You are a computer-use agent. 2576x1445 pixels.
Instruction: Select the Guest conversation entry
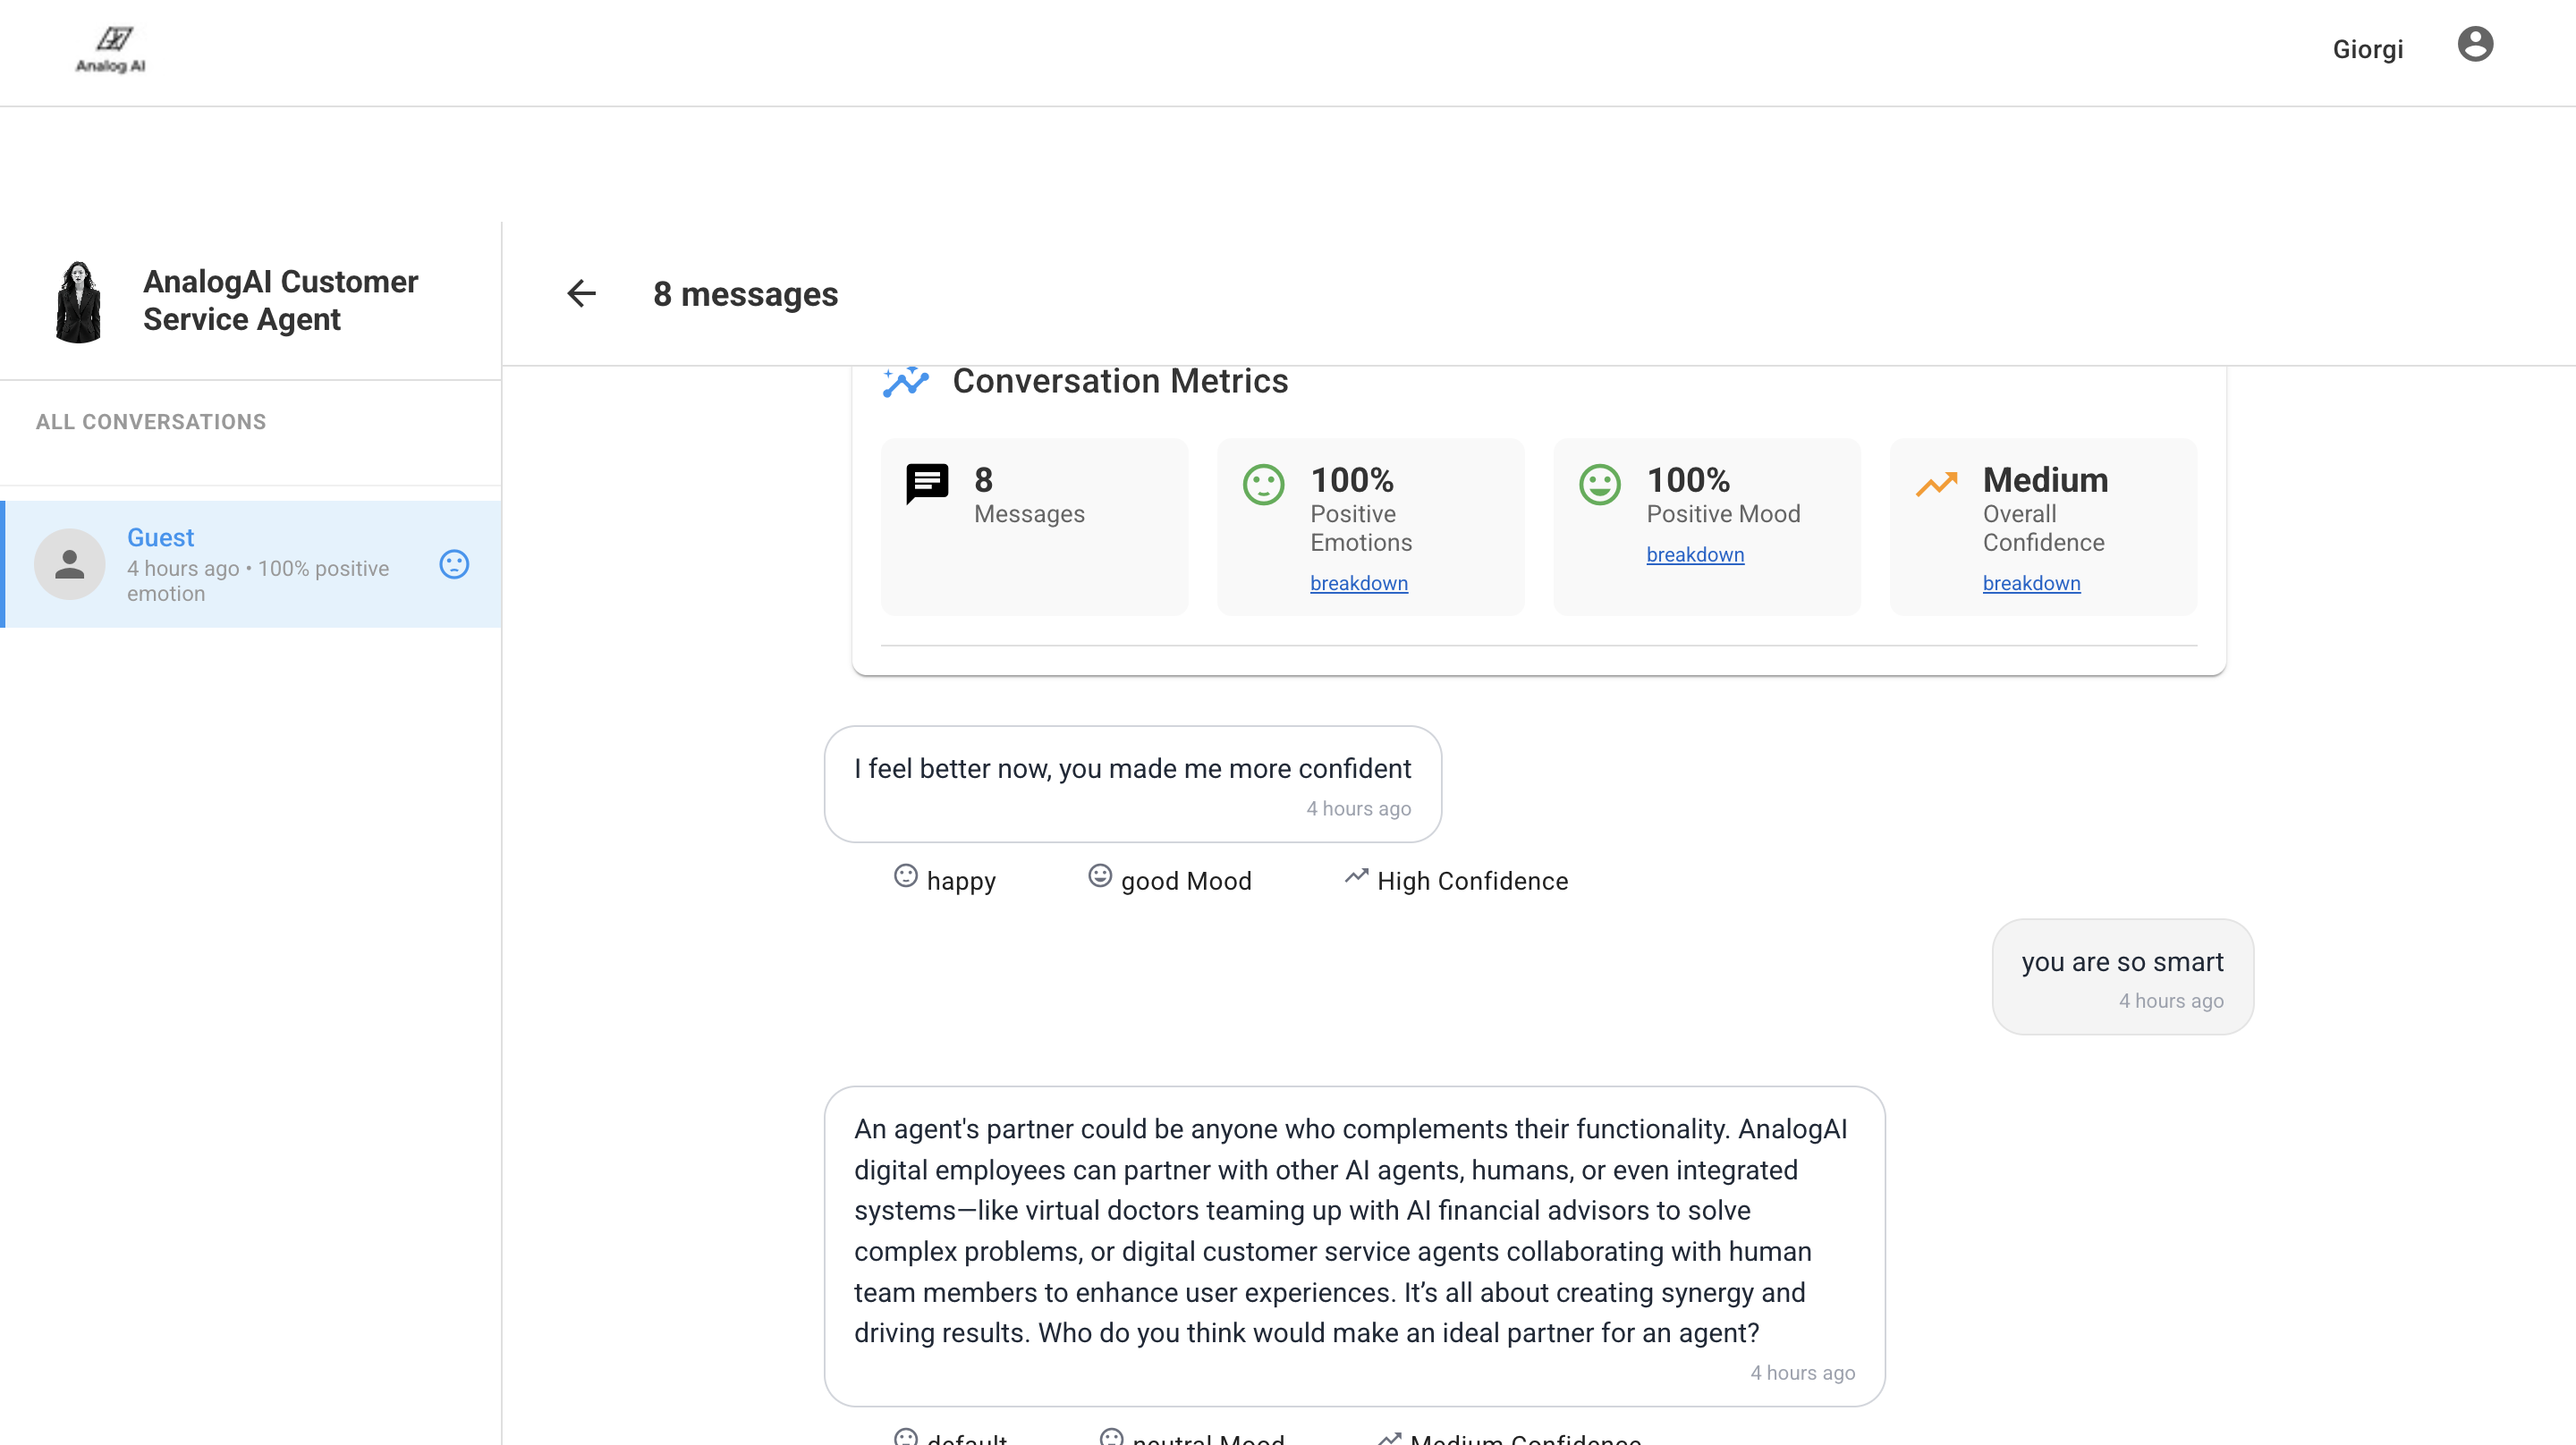click(x=250, y=563)
